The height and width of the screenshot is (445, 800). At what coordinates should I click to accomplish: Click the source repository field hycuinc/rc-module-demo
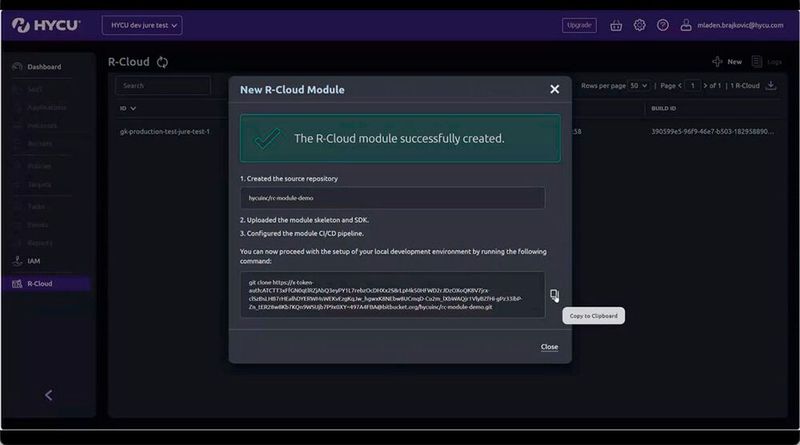[392, 198]
